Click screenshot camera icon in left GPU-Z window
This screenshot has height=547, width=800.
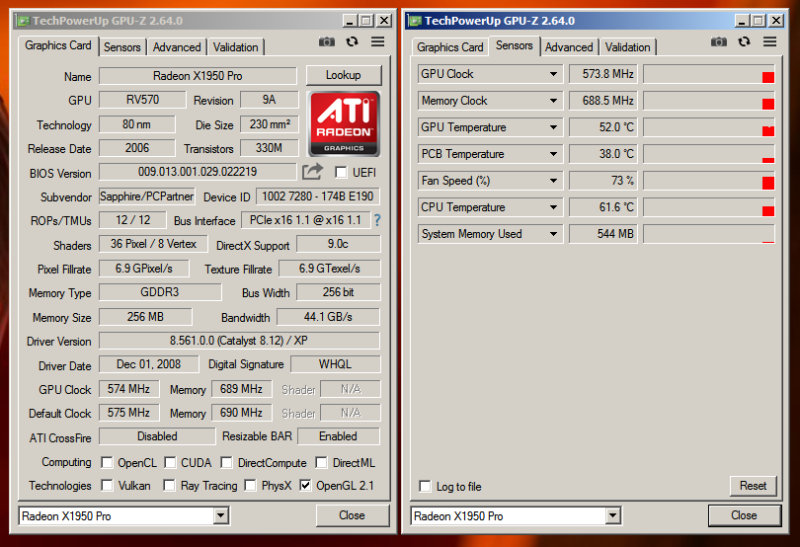click(327, 42)
